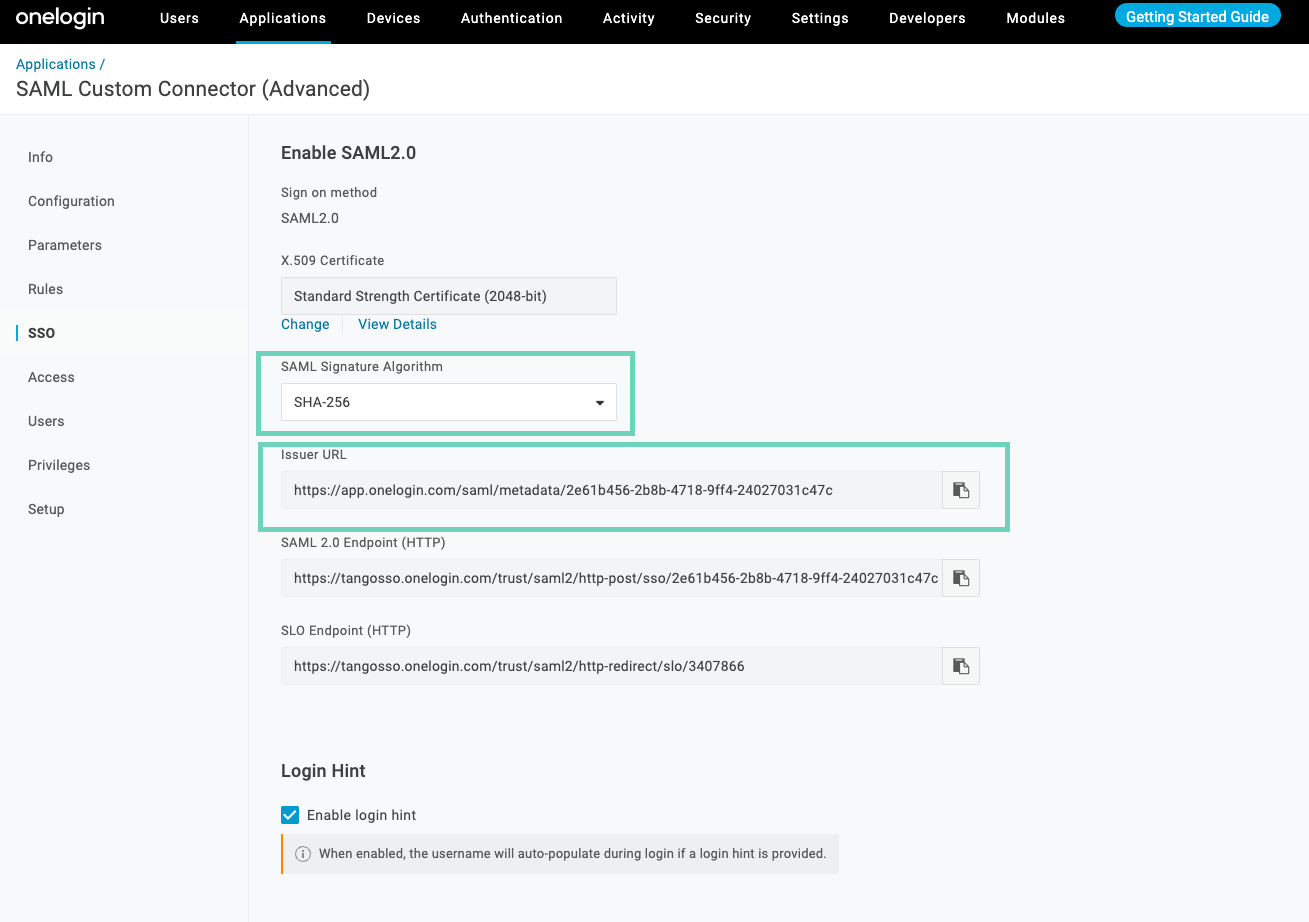This screenshot has width=1309, height=922.
Task: Open View Details for the certificate
Action: pos(397,324)
